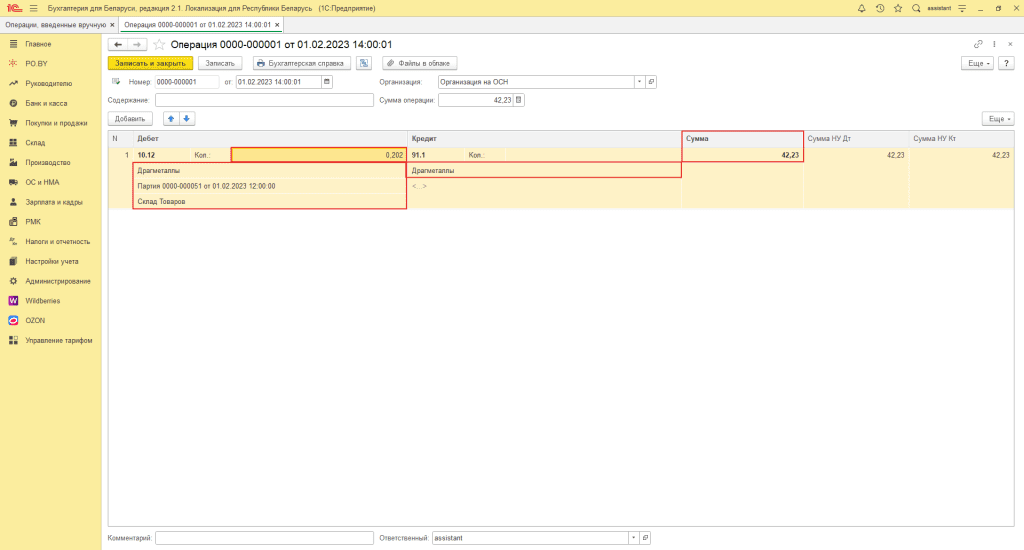Click the copy link chain icon
1024x550 pixels.
click(978, 44)
